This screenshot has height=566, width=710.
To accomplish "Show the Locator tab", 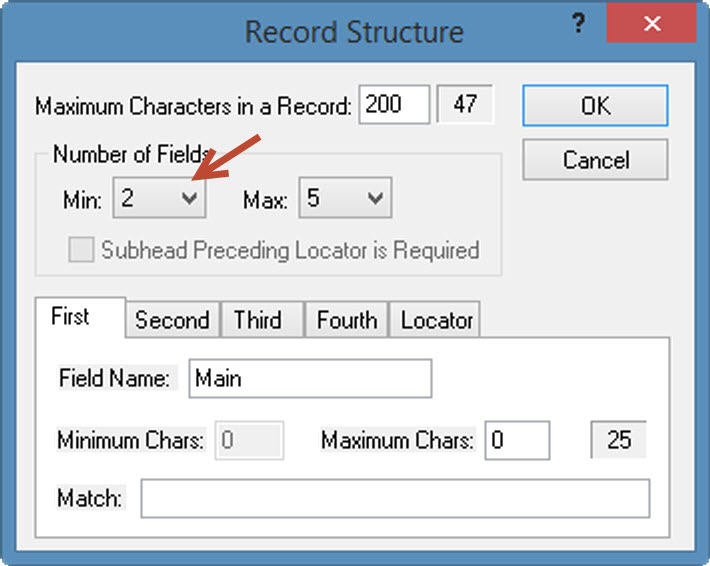I will (x=436, y=320).
